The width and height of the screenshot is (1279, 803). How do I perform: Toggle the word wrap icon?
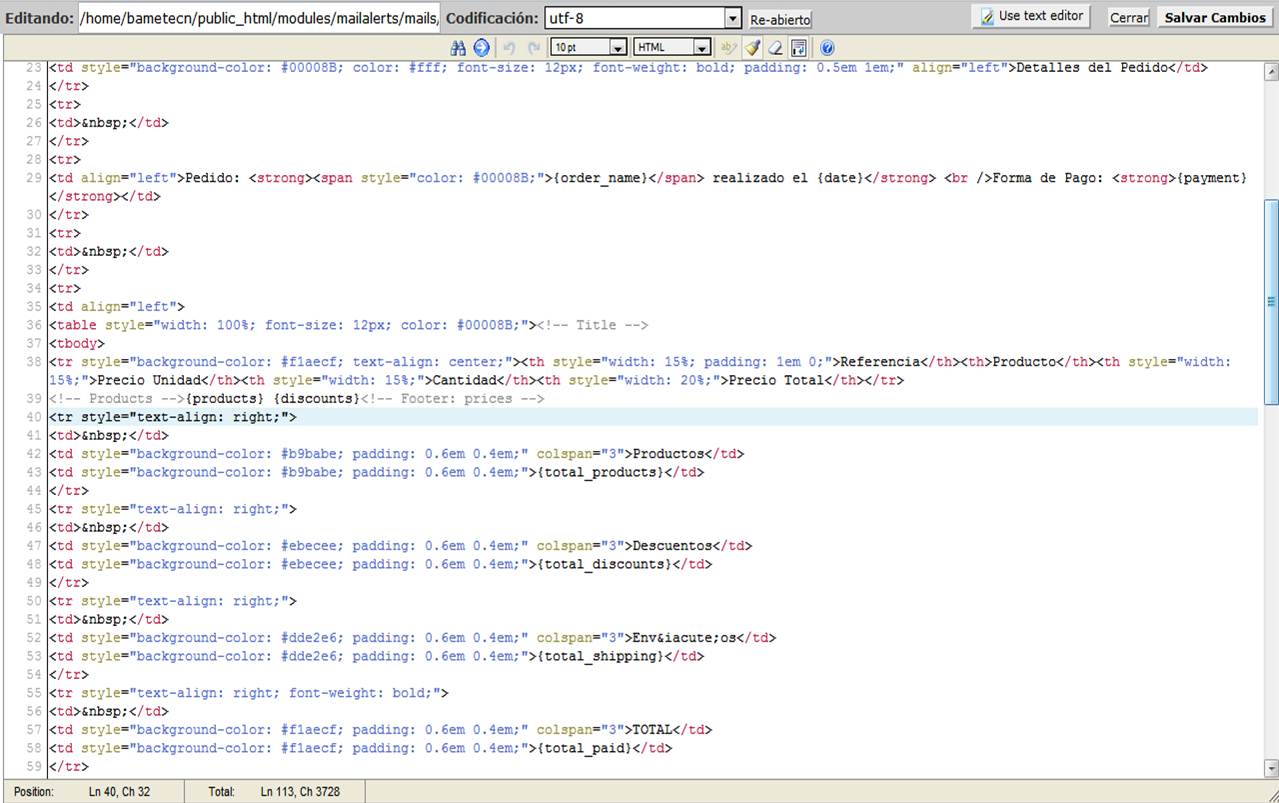[x=799, y=48]
